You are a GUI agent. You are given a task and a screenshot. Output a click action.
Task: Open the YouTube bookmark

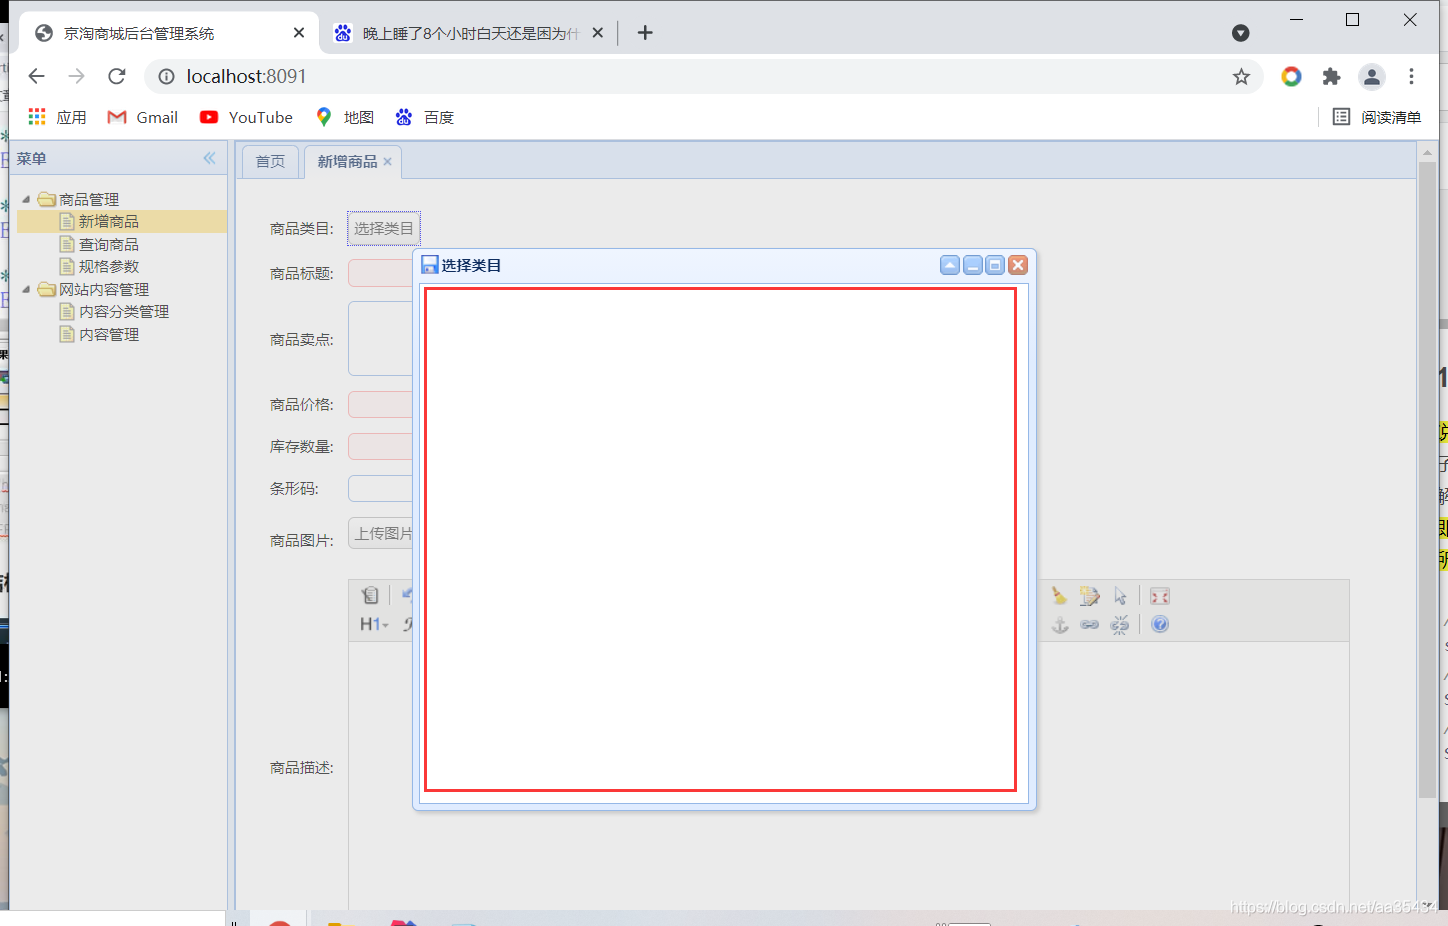point(246,117)
